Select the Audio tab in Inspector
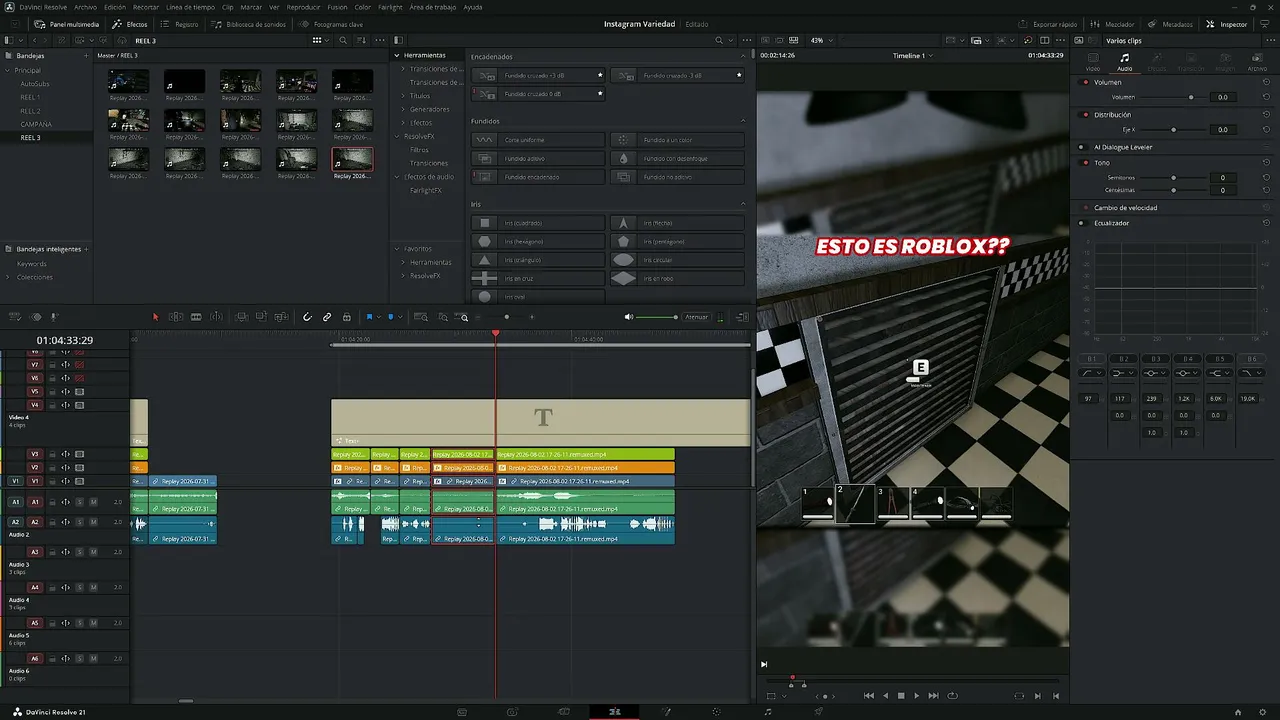Viewport: 1280px width, 720px height. click(1124, 62)
